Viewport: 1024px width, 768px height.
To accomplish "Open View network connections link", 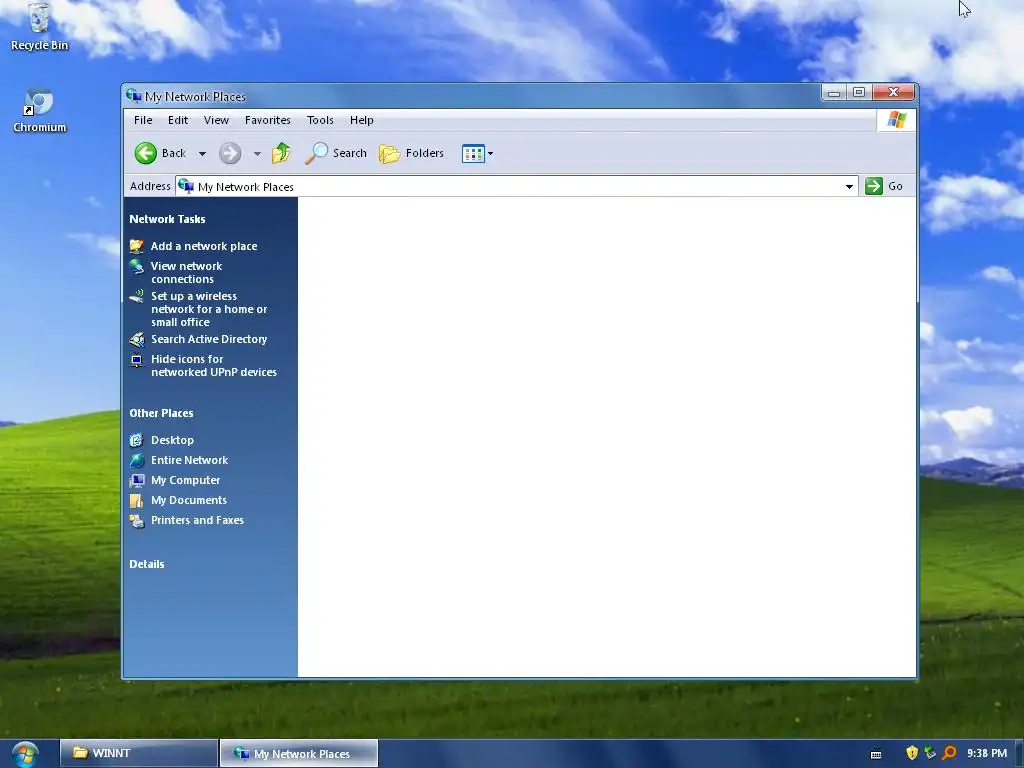I will pyautogui.click(x=186, y=272).
